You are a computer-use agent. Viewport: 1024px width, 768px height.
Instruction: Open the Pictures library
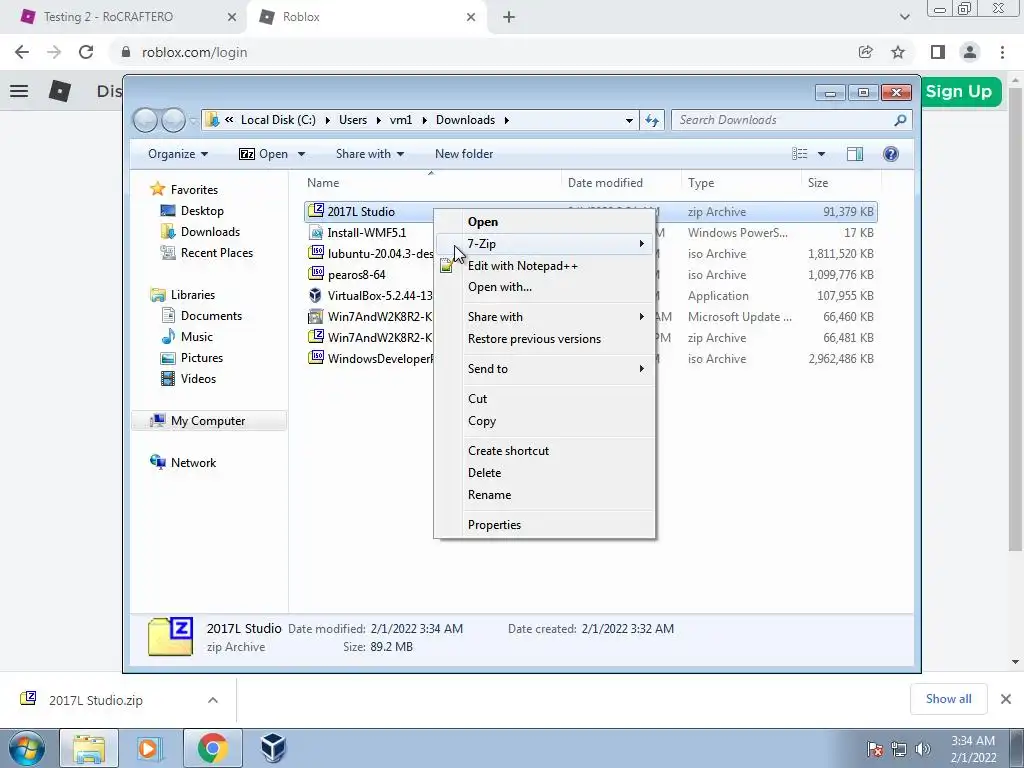tap(201, 358)
